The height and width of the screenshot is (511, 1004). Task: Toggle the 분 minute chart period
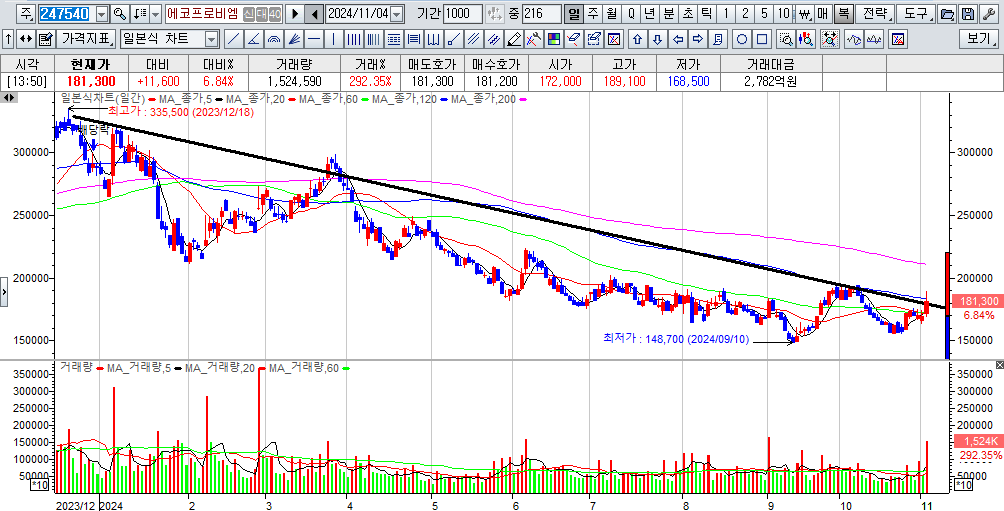669,14
